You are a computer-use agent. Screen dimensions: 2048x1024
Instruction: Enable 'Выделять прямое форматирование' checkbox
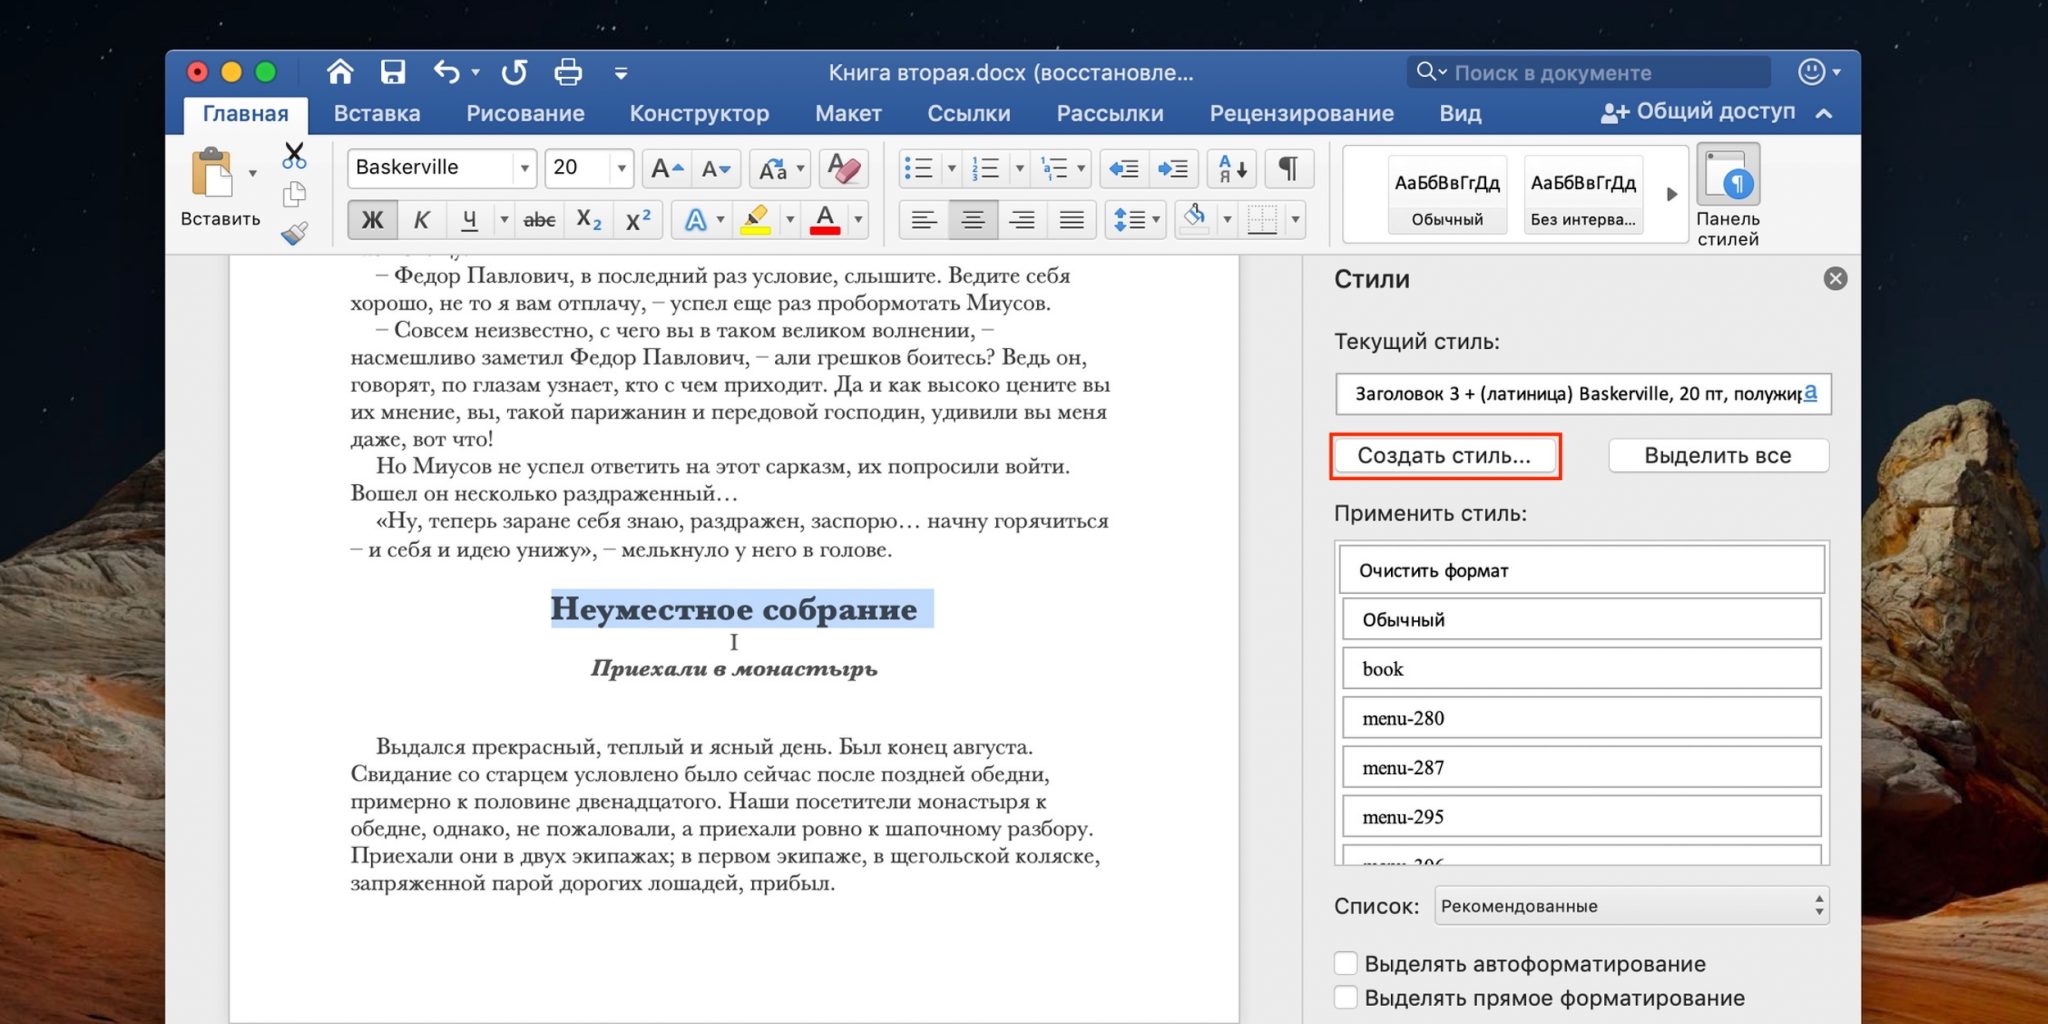1346,997
